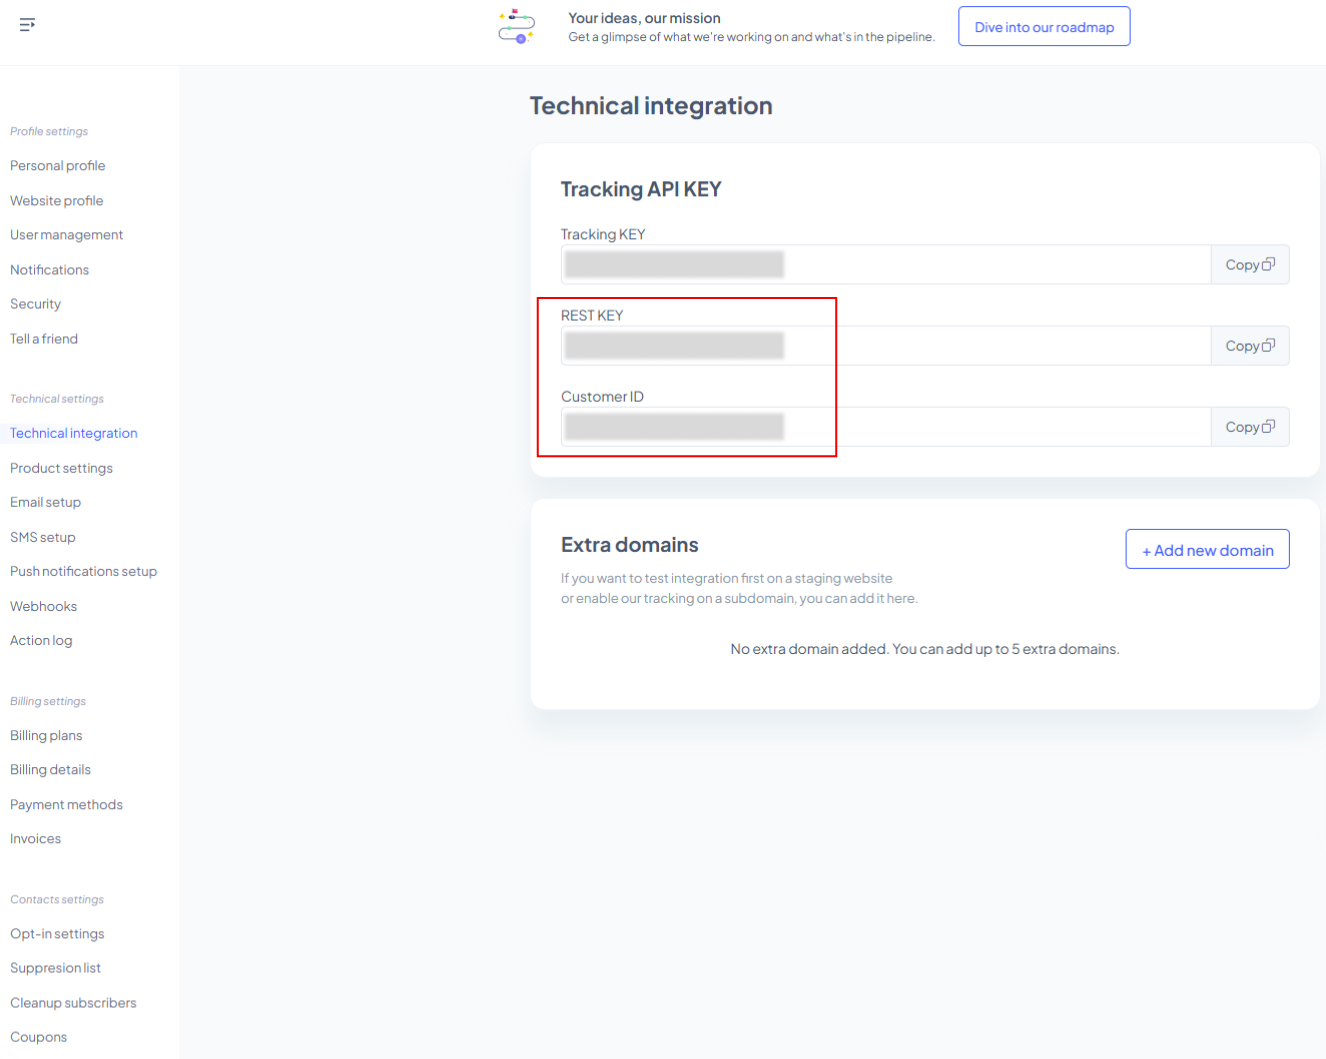The image size is (1326, 1059).
Task: Open the Webhooks section
Action: pyautogui.click(x=44, y=606)
